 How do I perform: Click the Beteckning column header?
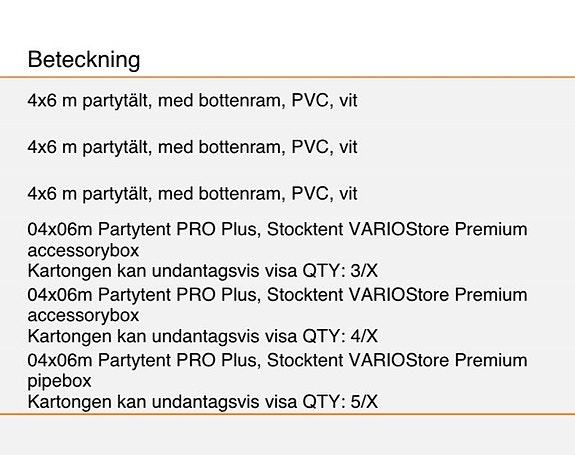(x=84, y=59)
